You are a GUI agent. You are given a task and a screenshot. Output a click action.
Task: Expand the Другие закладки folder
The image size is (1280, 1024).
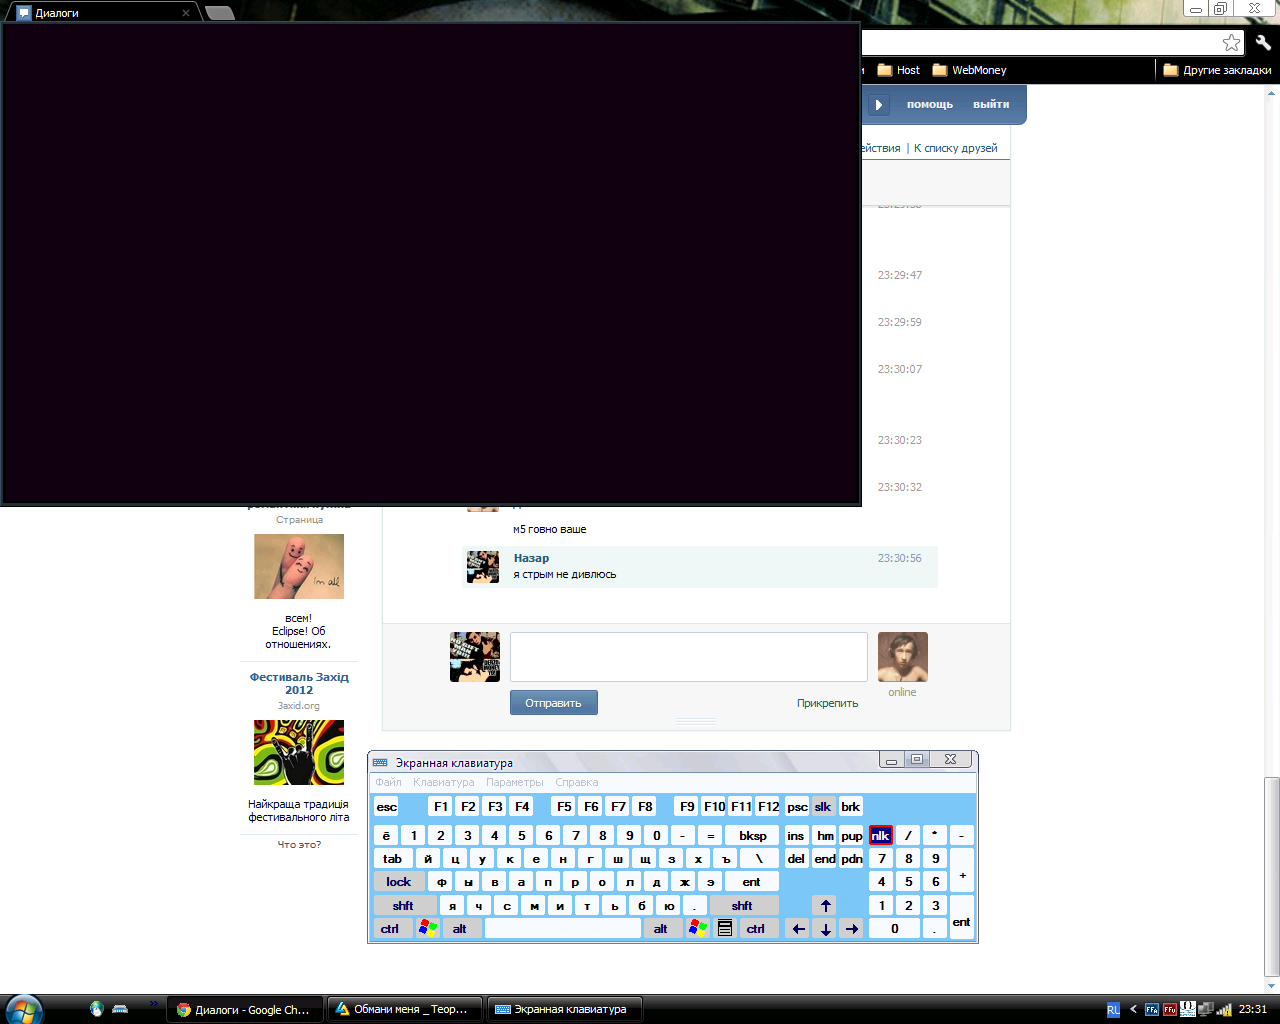1217,70
